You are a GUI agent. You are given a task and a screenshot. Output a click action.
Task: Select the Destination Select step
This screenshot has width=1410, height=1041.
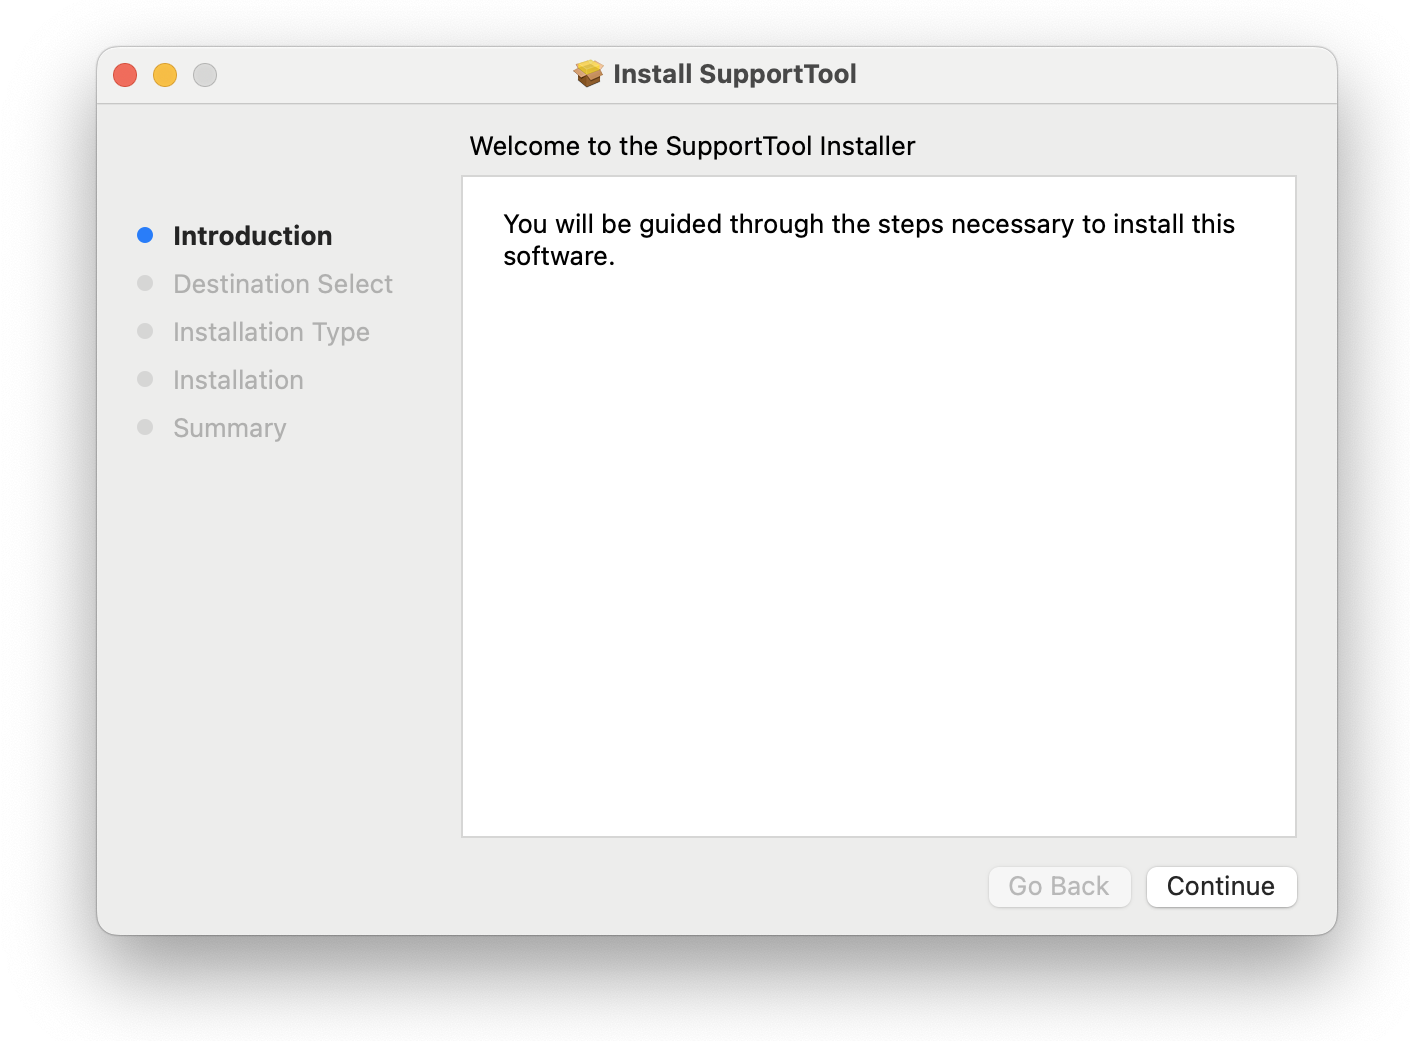[283, 284]
